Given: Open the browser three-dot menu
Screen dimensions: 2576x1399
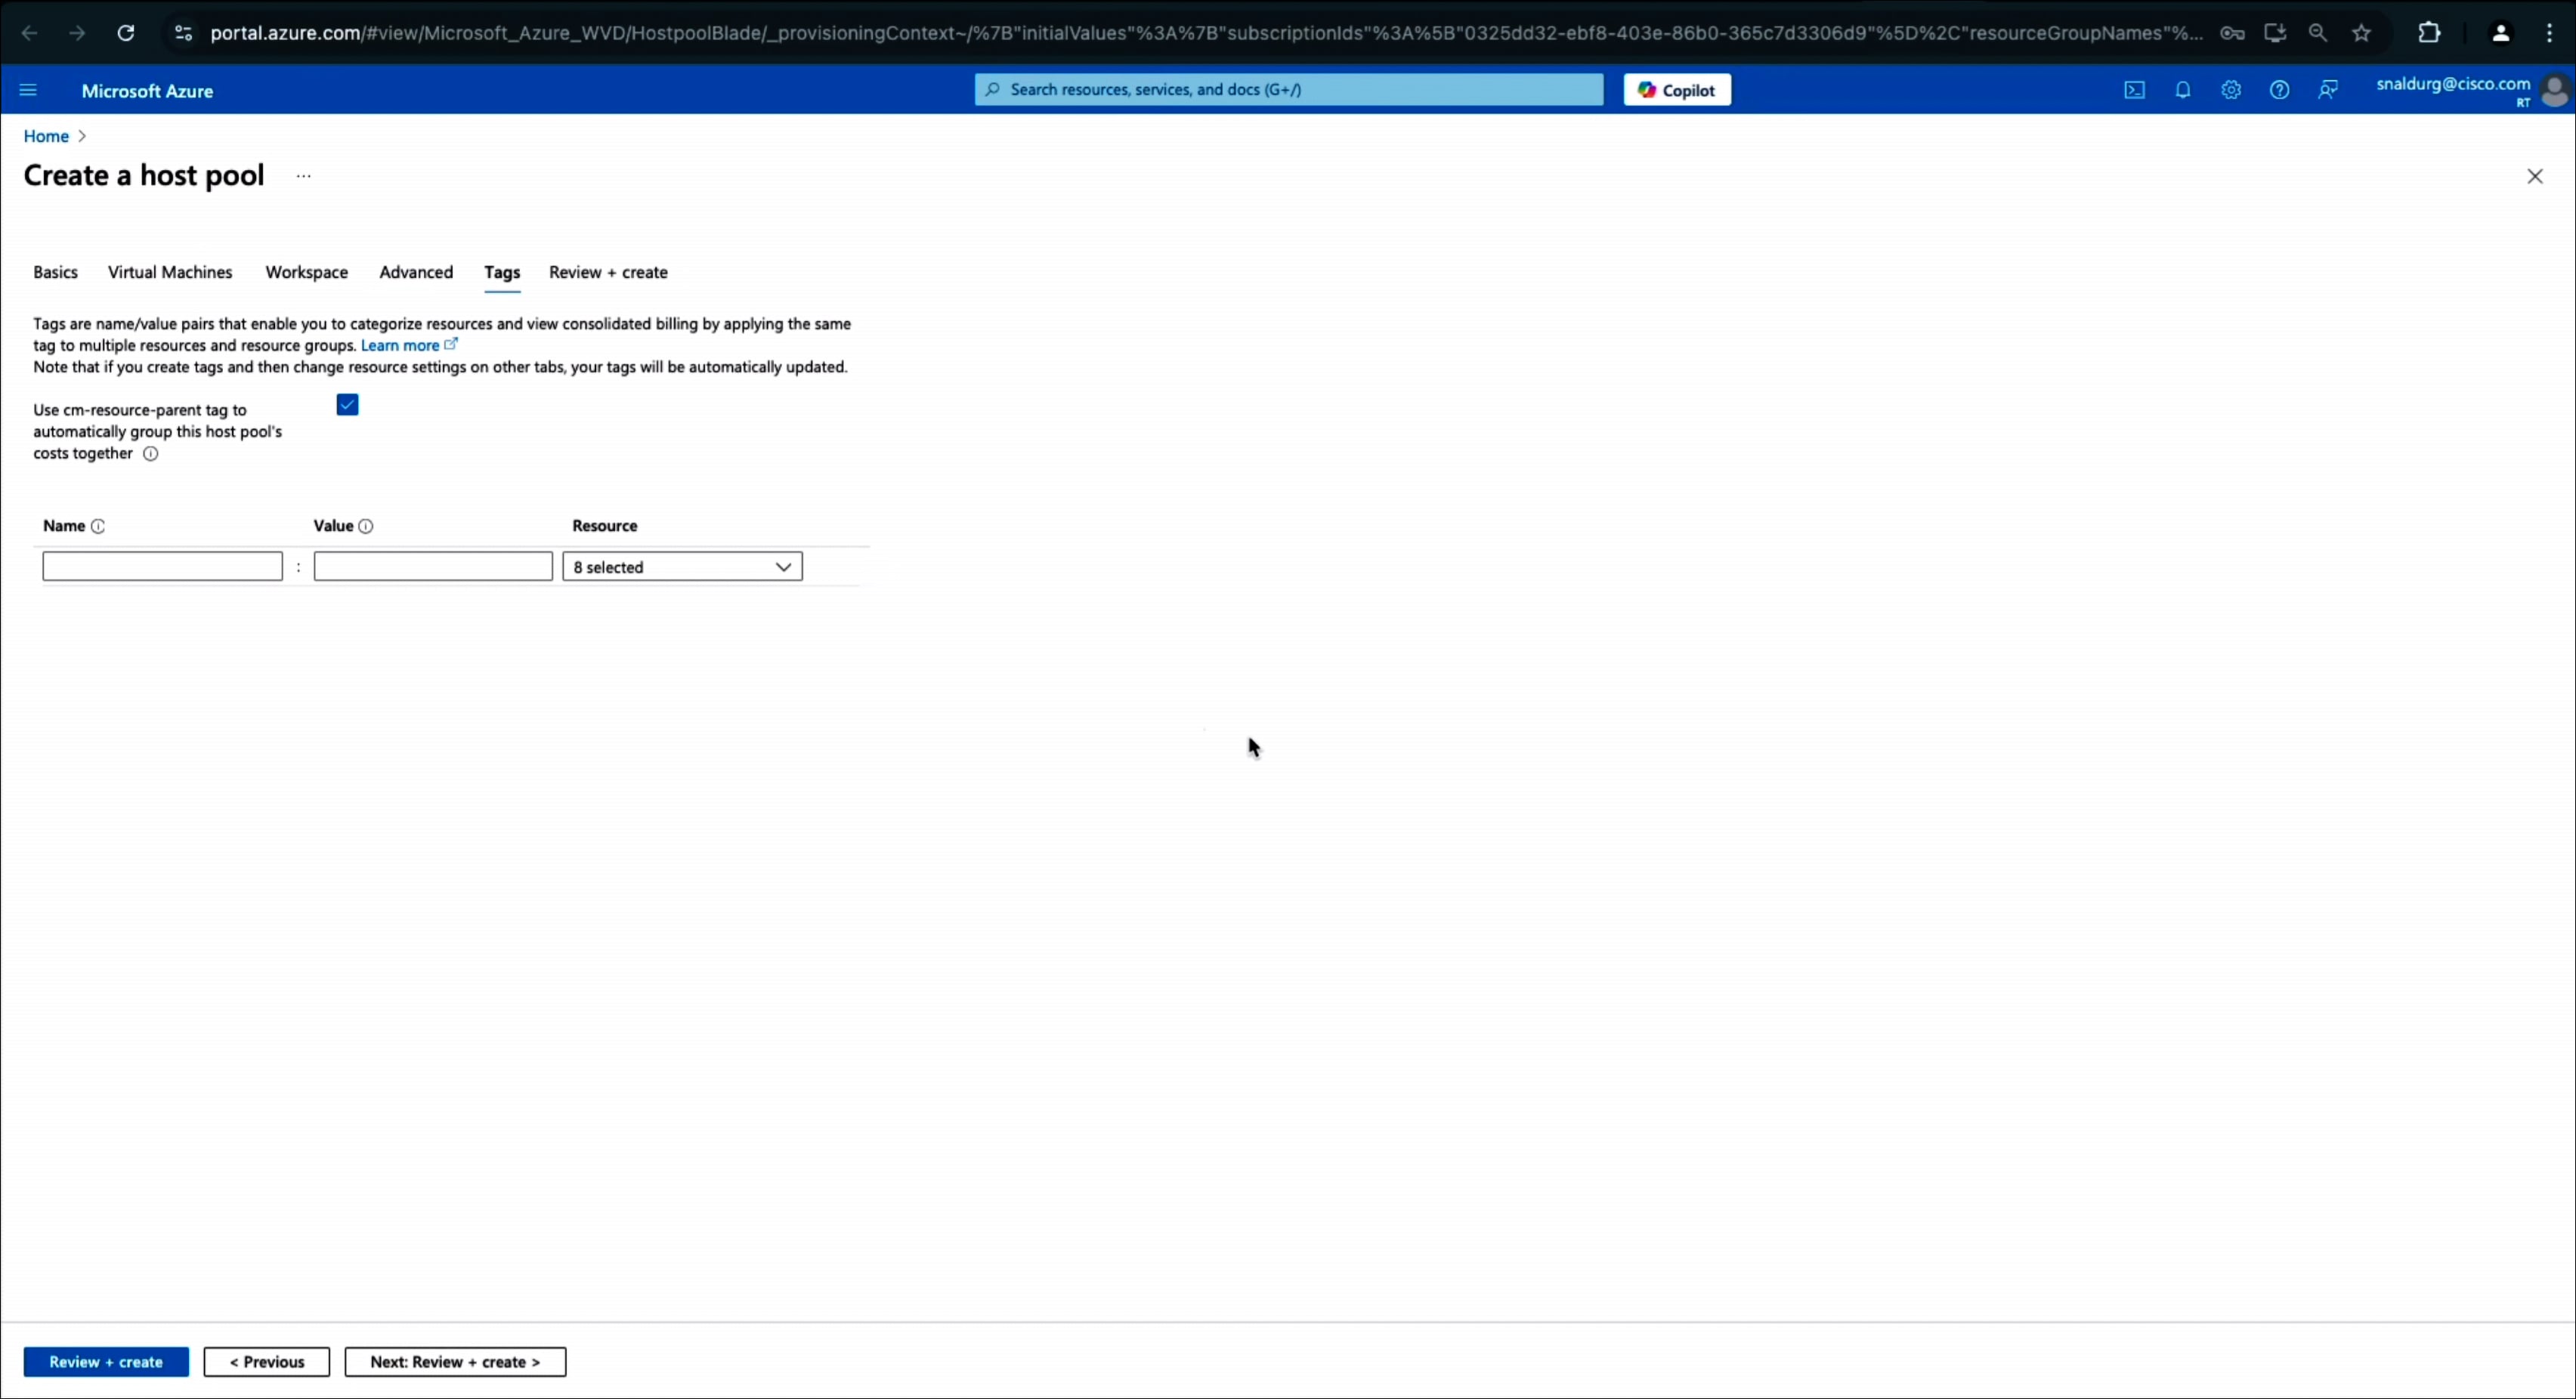Looking at the screenshot, I should coord(2549,33).
